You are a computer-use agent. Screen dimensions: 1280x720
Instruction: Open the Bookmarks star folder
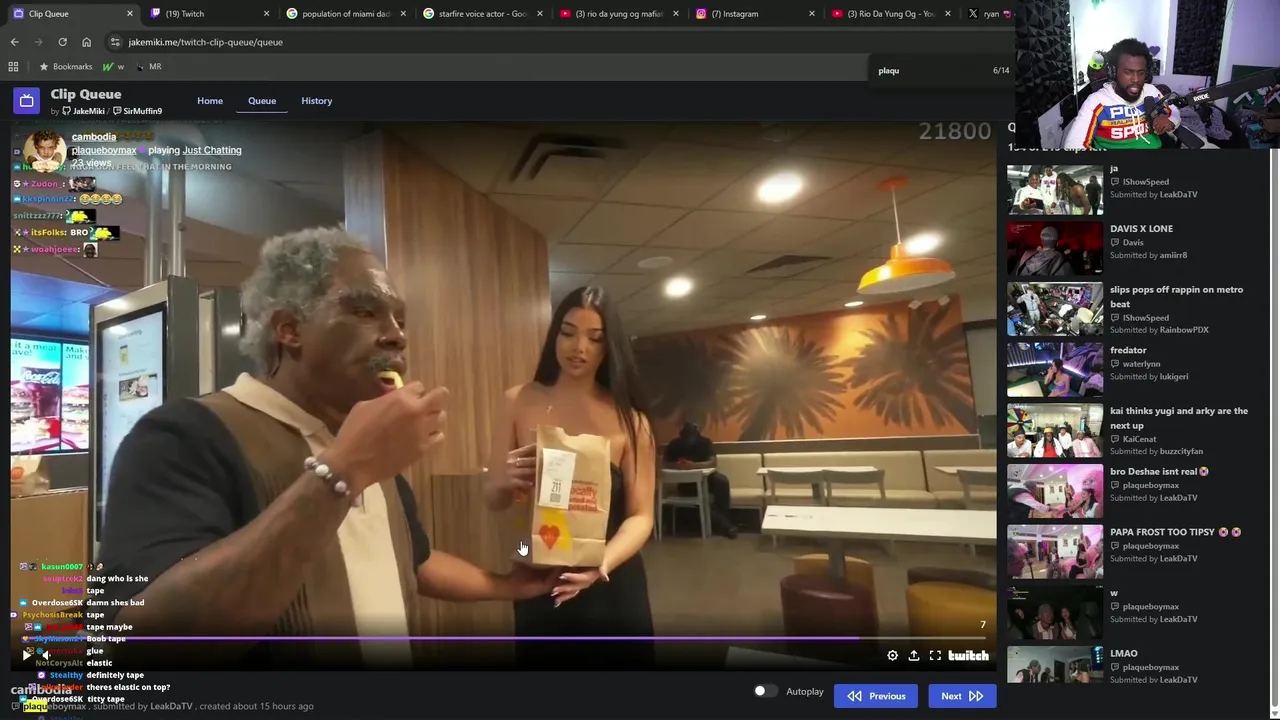[66, 66]
